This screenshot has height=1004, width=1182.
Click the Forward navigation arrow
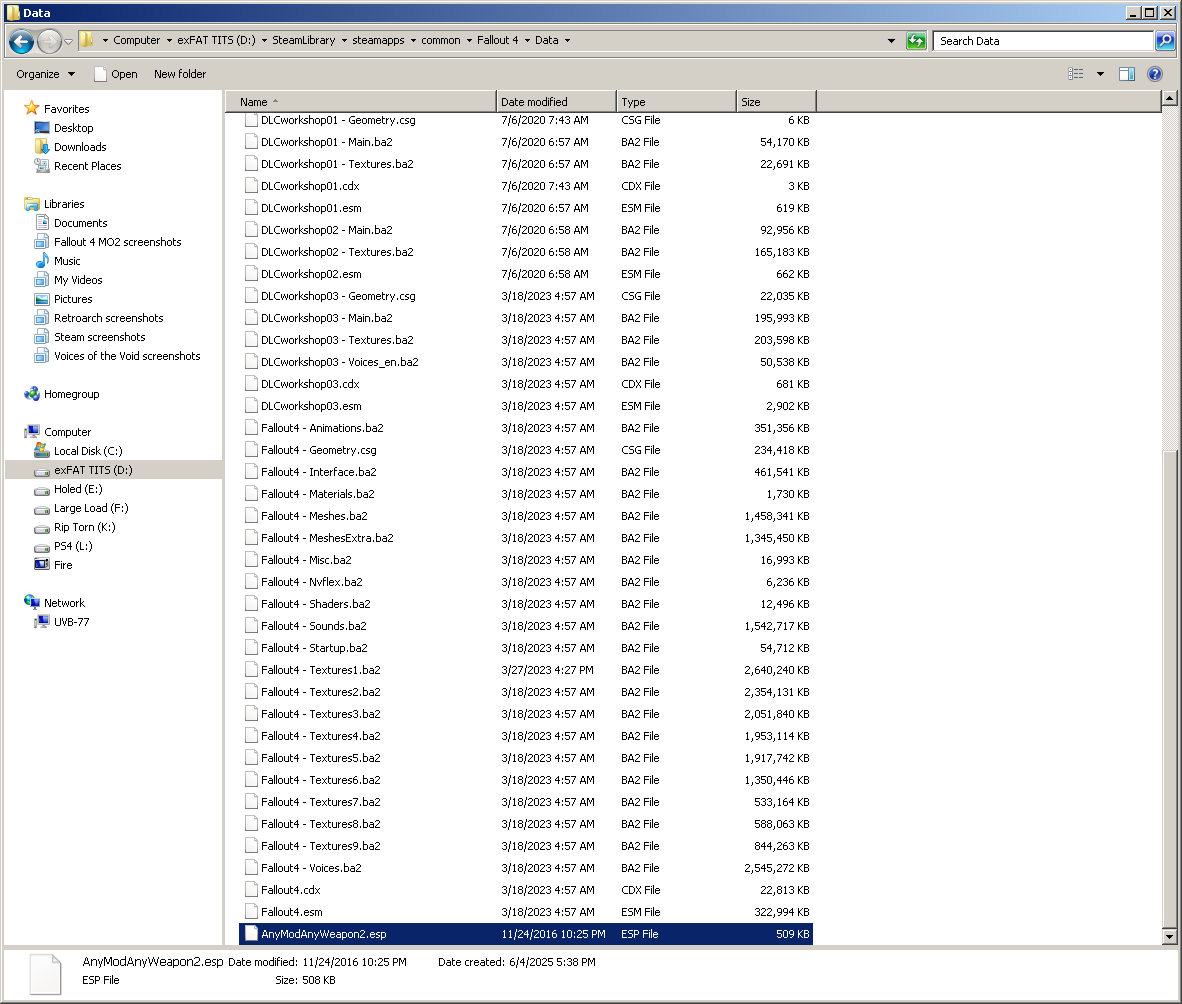[49, 41]
